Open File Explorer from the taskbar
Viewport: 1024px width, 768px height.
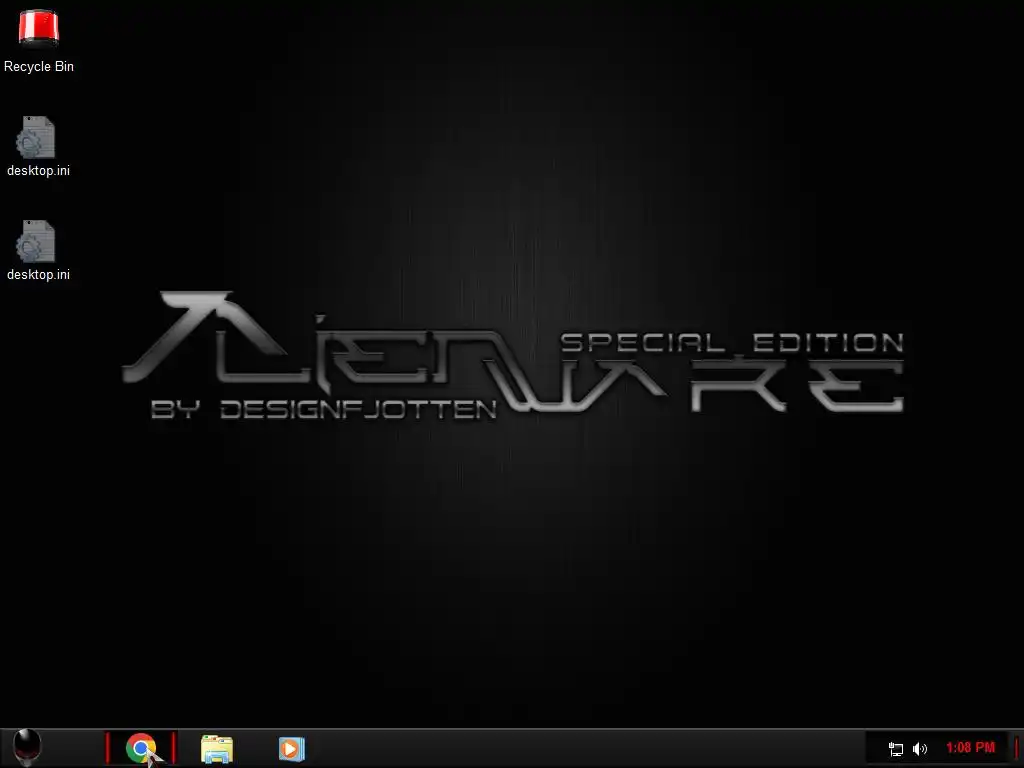coord(217,749)
